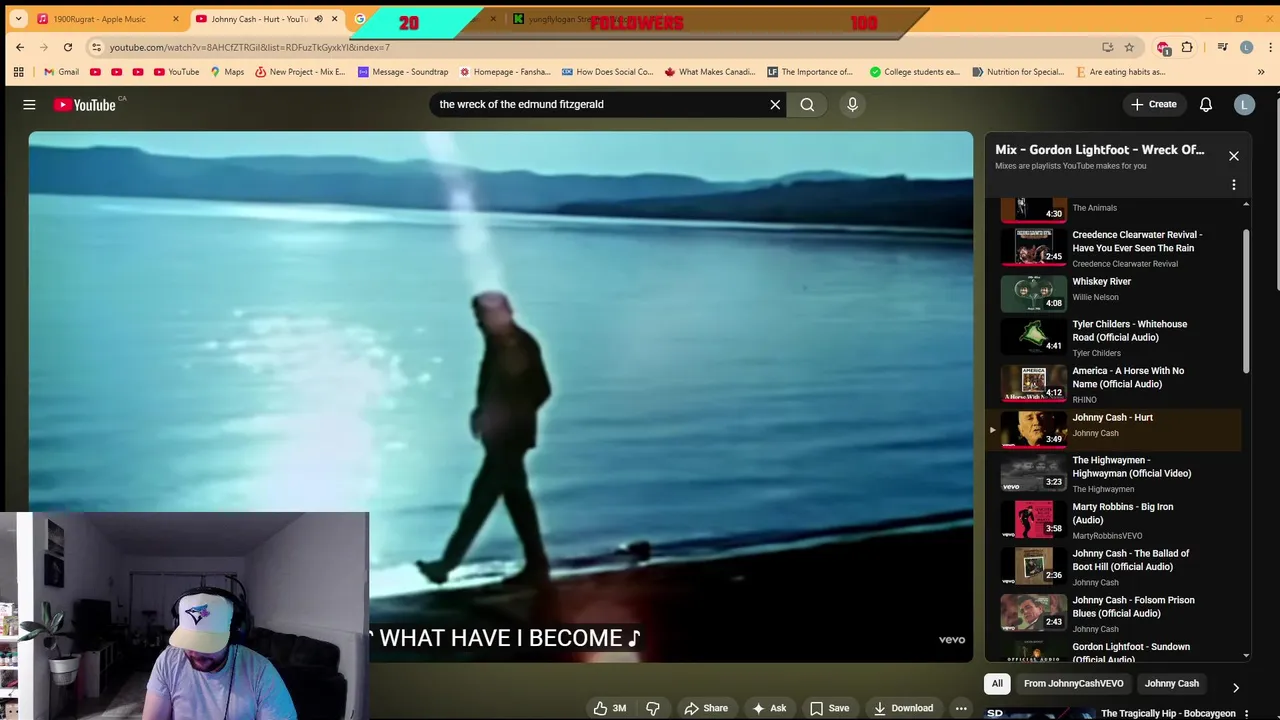Open the YouTube account avatar menu
The height and width of the screenshot is (720, 1280).
(x=1244, y=104)
